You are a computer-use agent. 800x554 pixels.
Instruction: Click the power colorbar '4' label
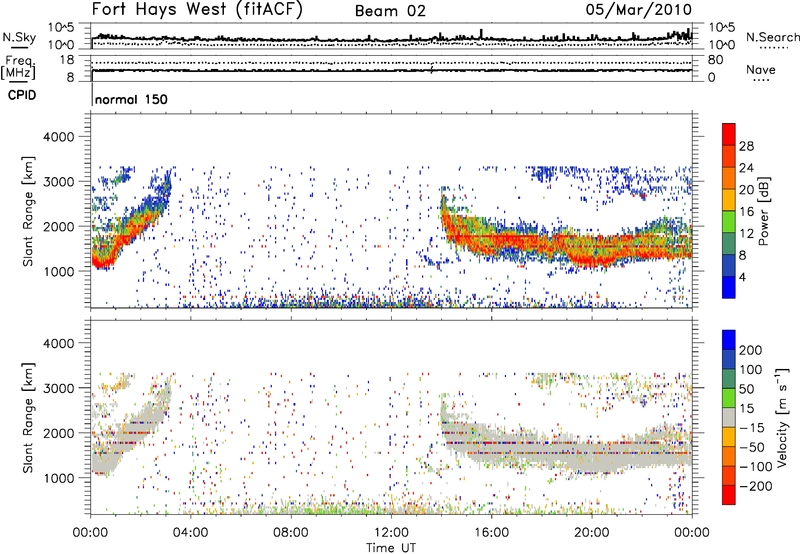(742, 278)
